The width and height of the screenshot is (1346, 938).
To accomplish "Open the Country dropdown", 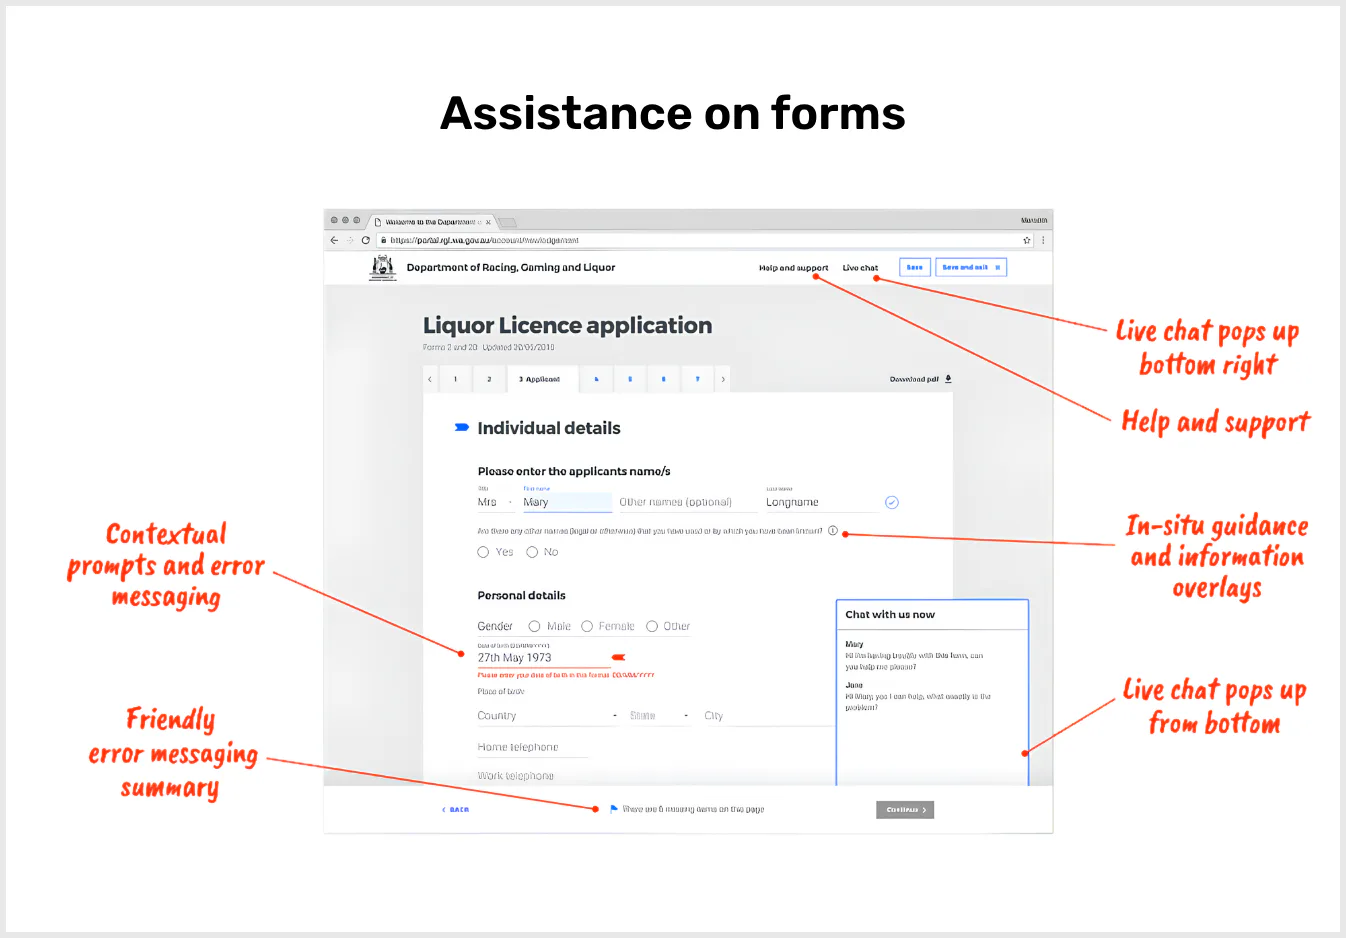I will [x=547, y=716].
